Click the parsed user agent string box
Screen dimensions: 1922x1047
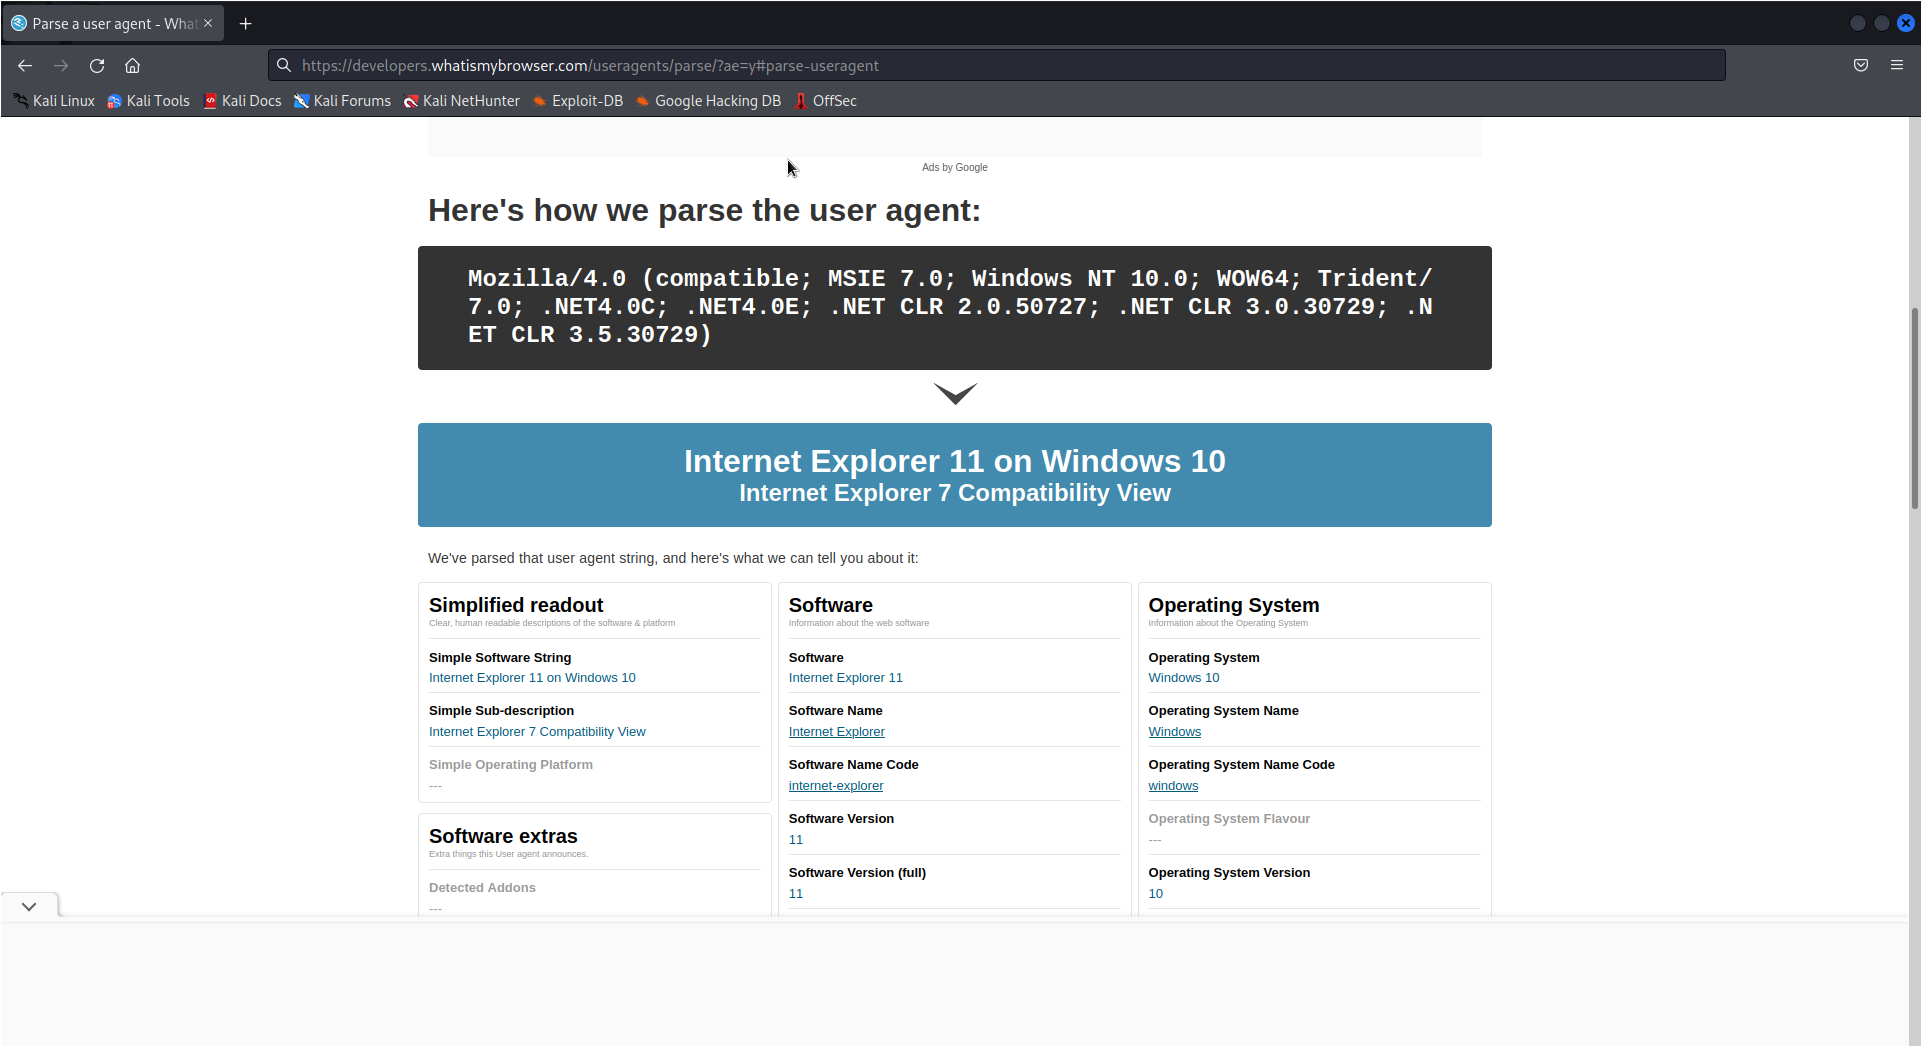(x=954, y=308)
